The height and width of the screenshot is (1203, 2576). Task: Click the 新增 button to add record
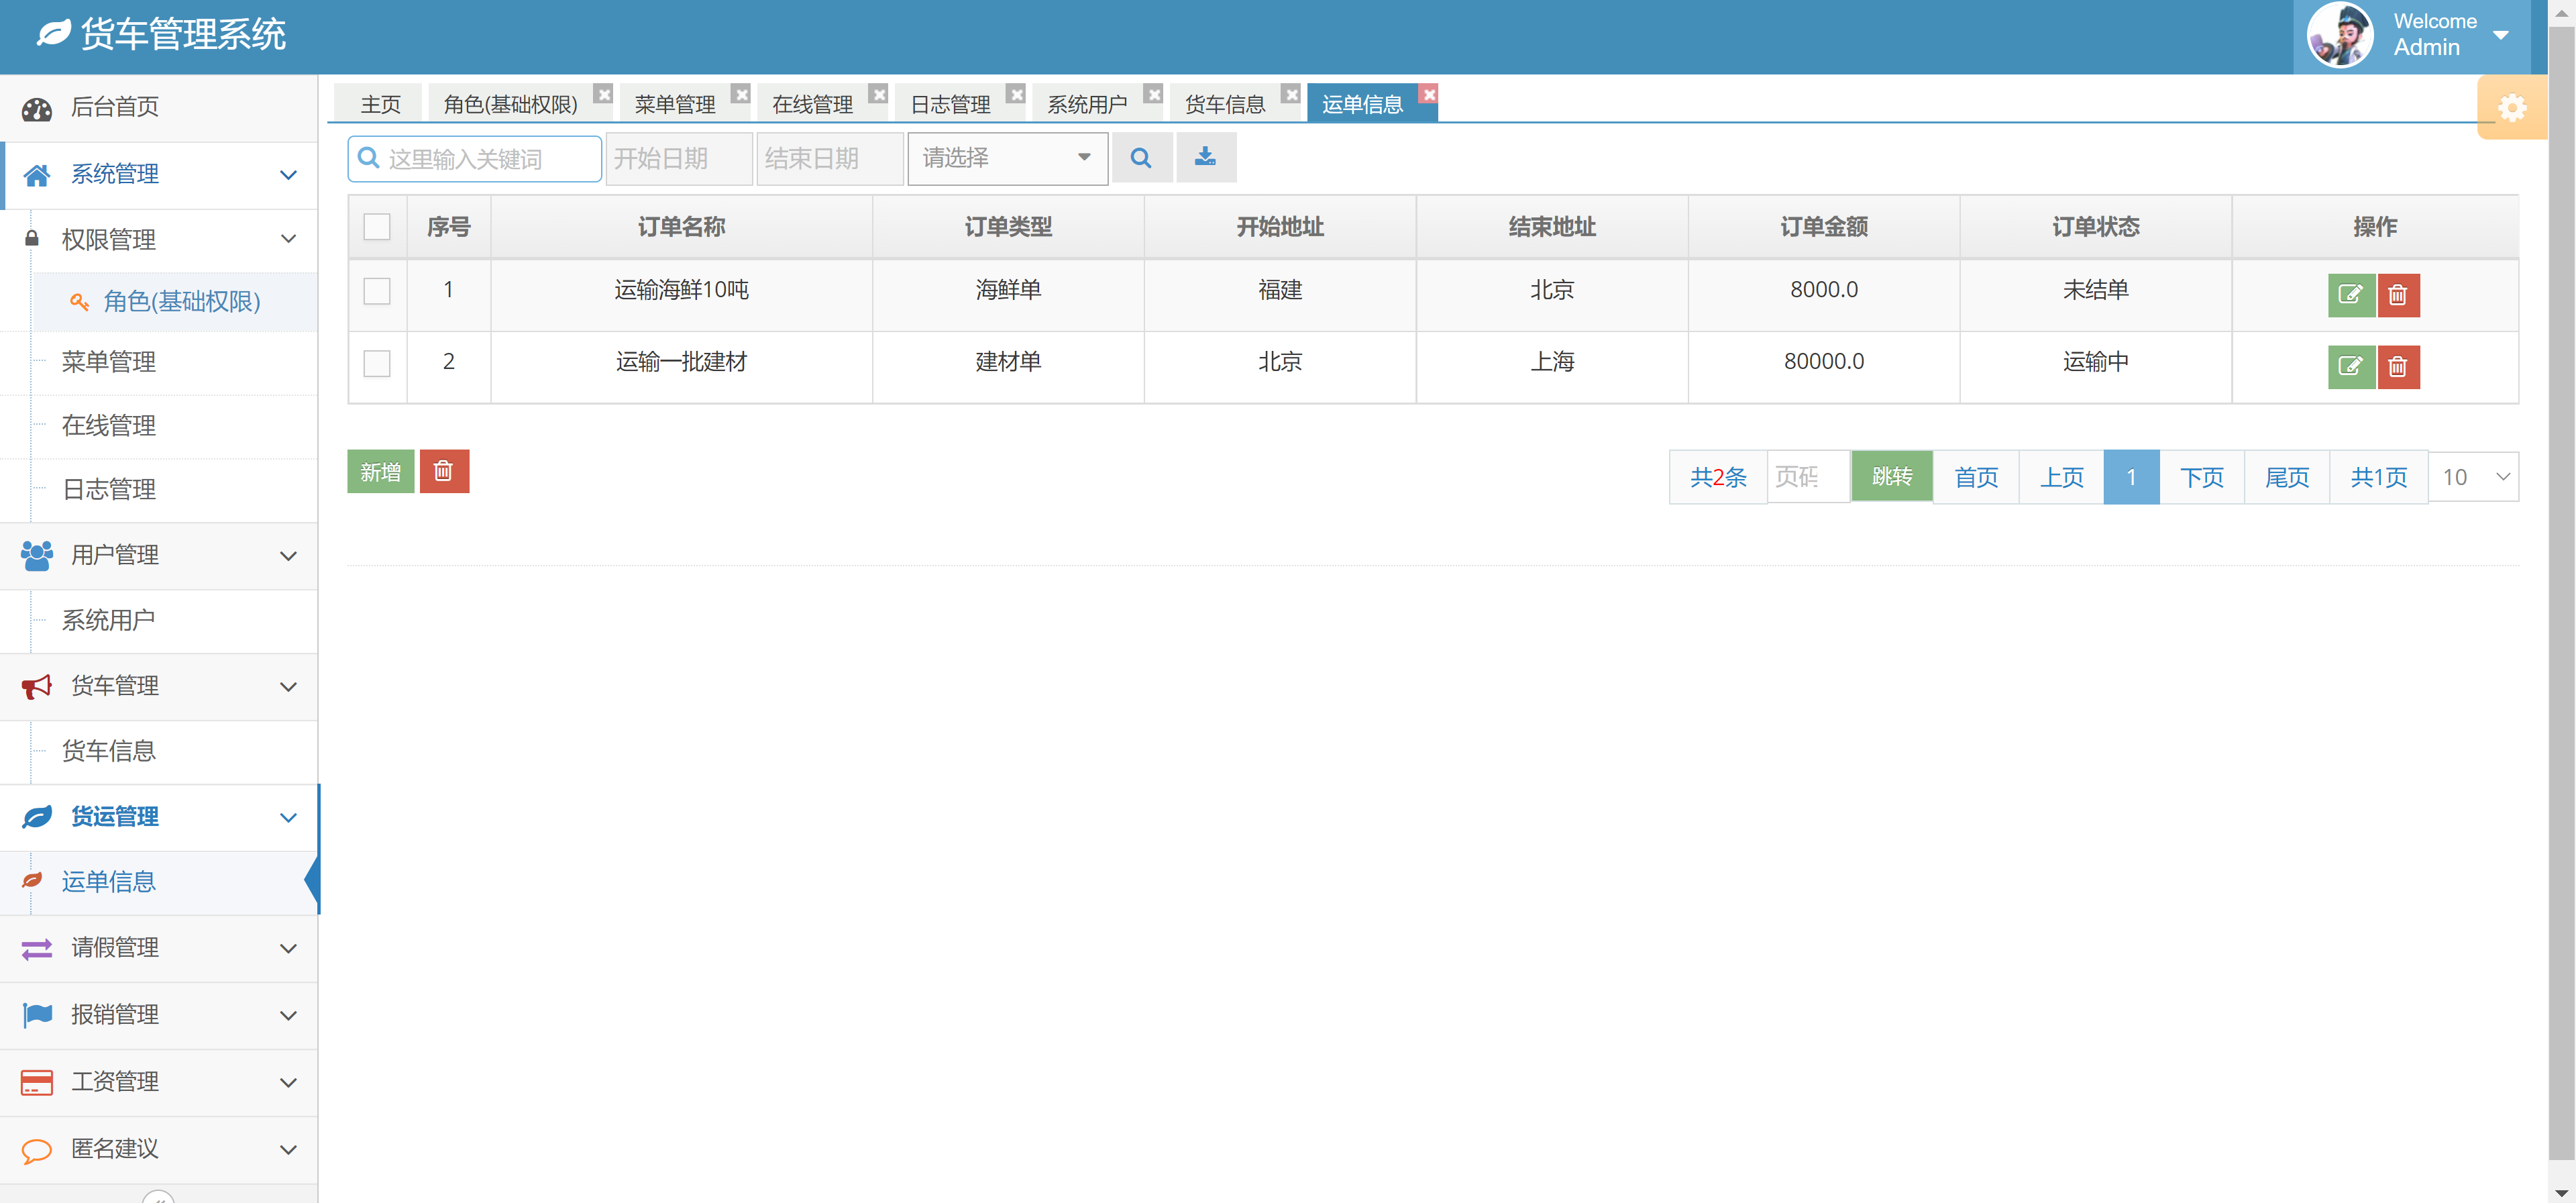click(x=380, y=471)
